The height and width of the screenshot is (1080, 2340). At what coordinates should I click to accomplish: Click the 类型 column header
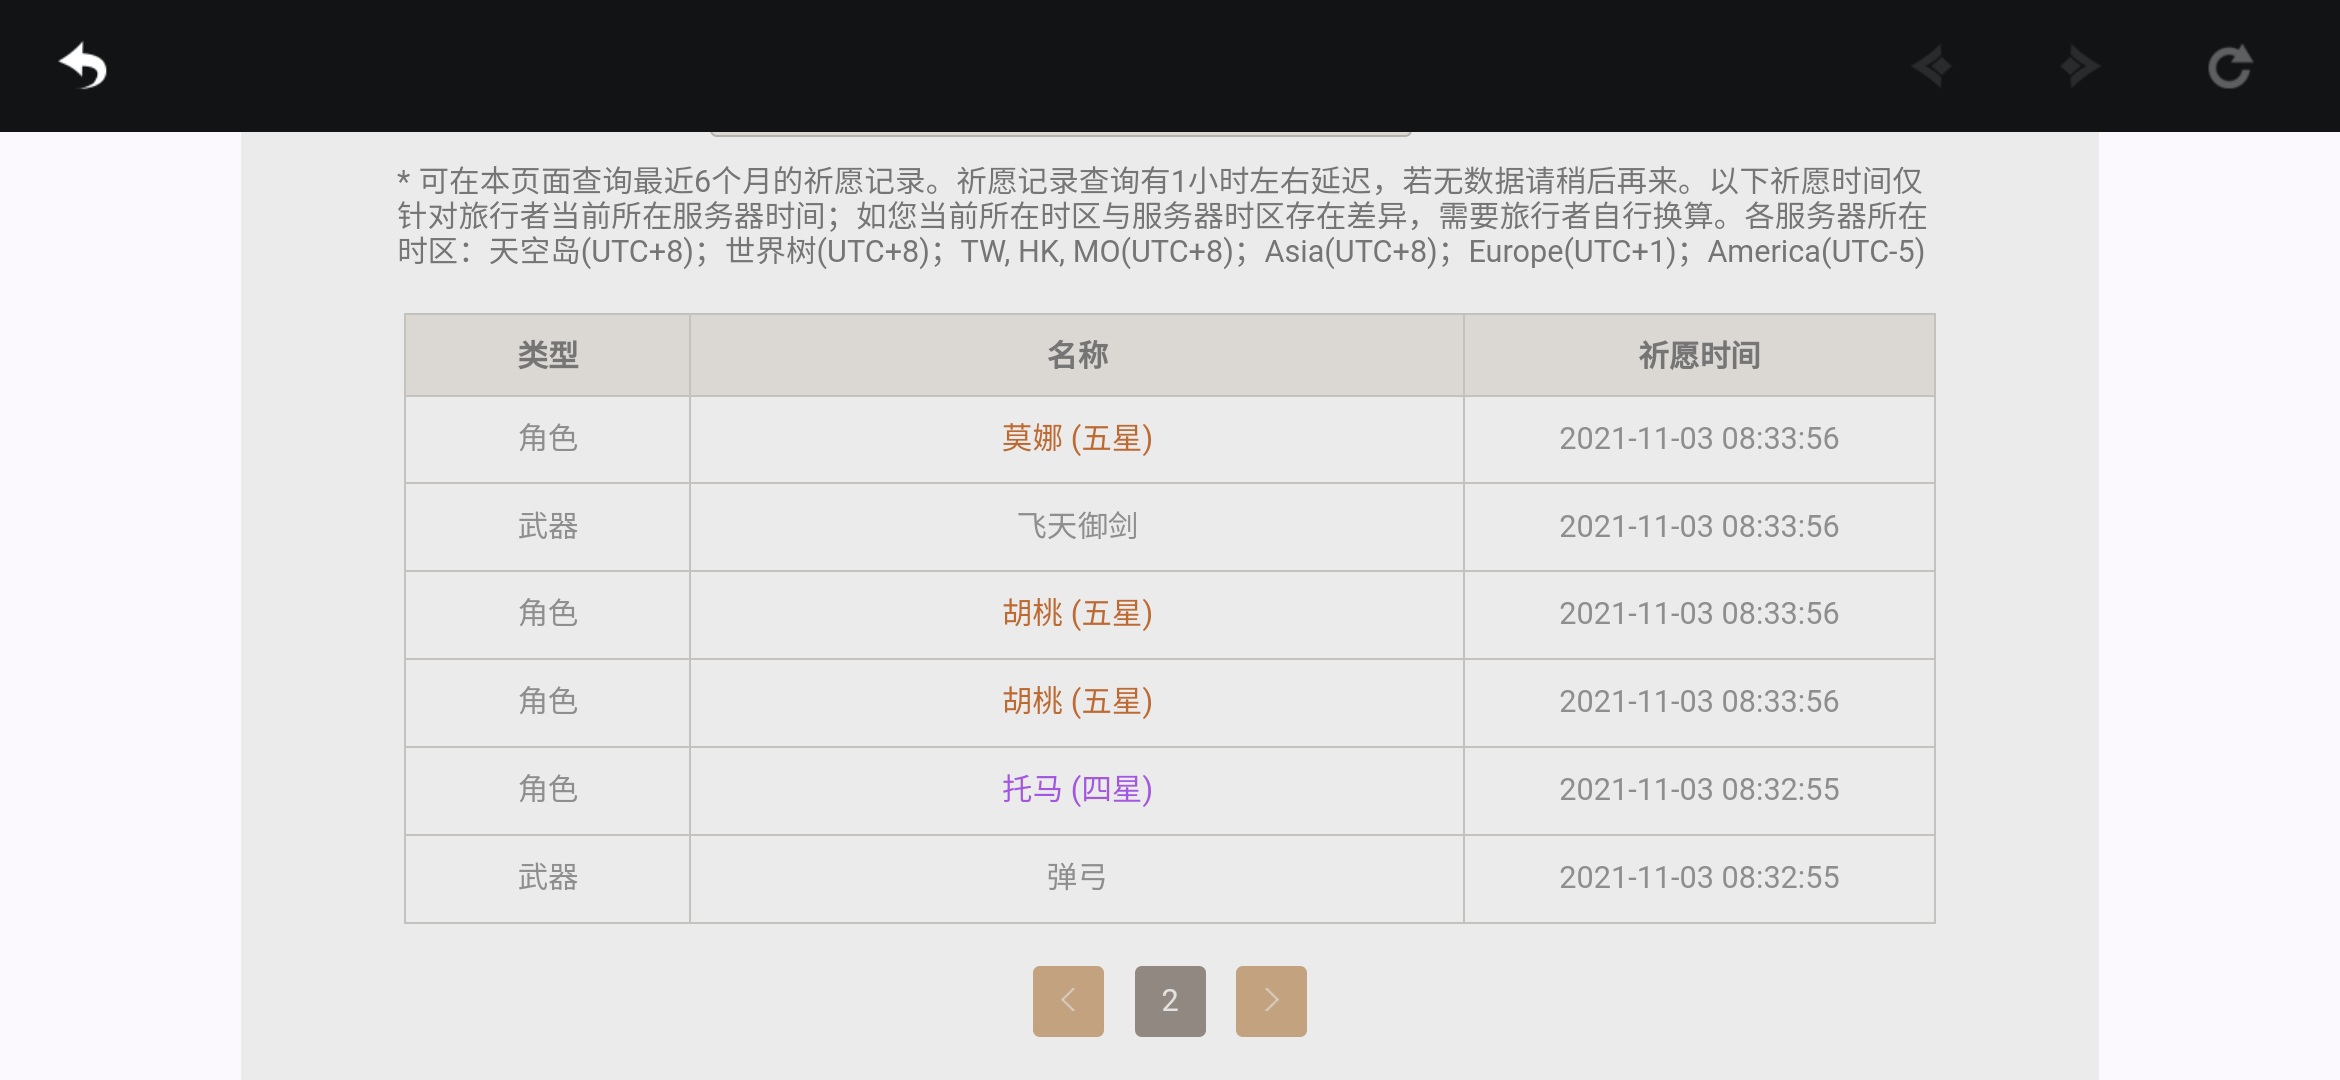click(x=547, y=355)
